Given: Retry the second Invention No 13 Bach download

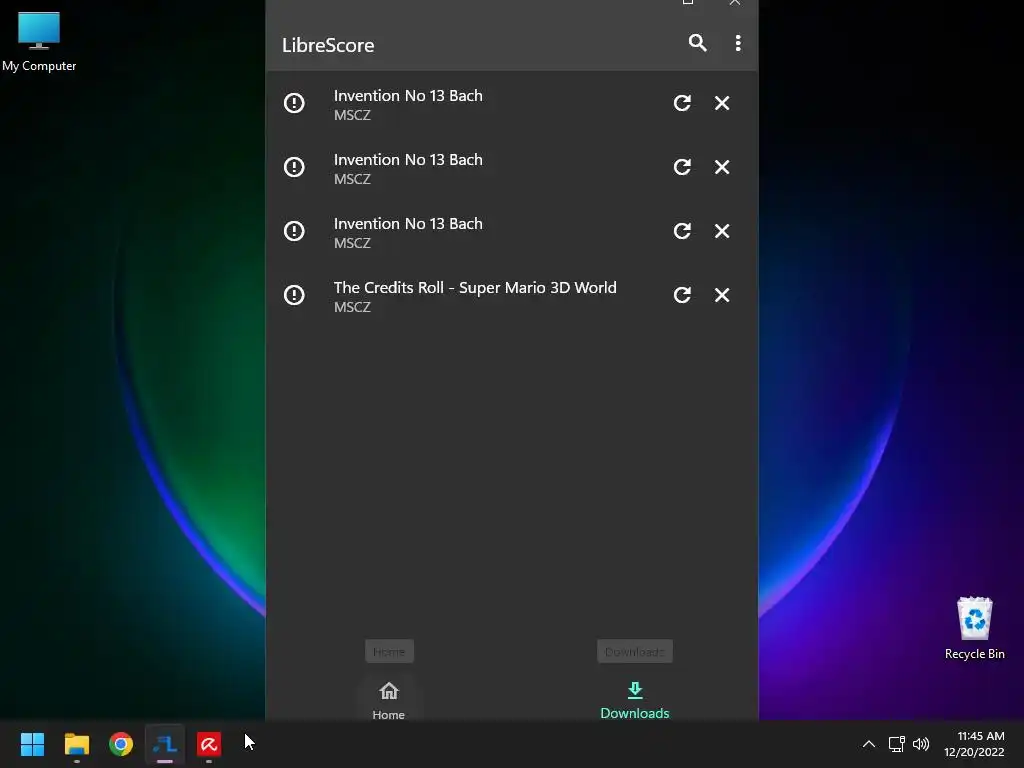Looking at the screenshot, I should pyautogui.click(x=682, y=167).
